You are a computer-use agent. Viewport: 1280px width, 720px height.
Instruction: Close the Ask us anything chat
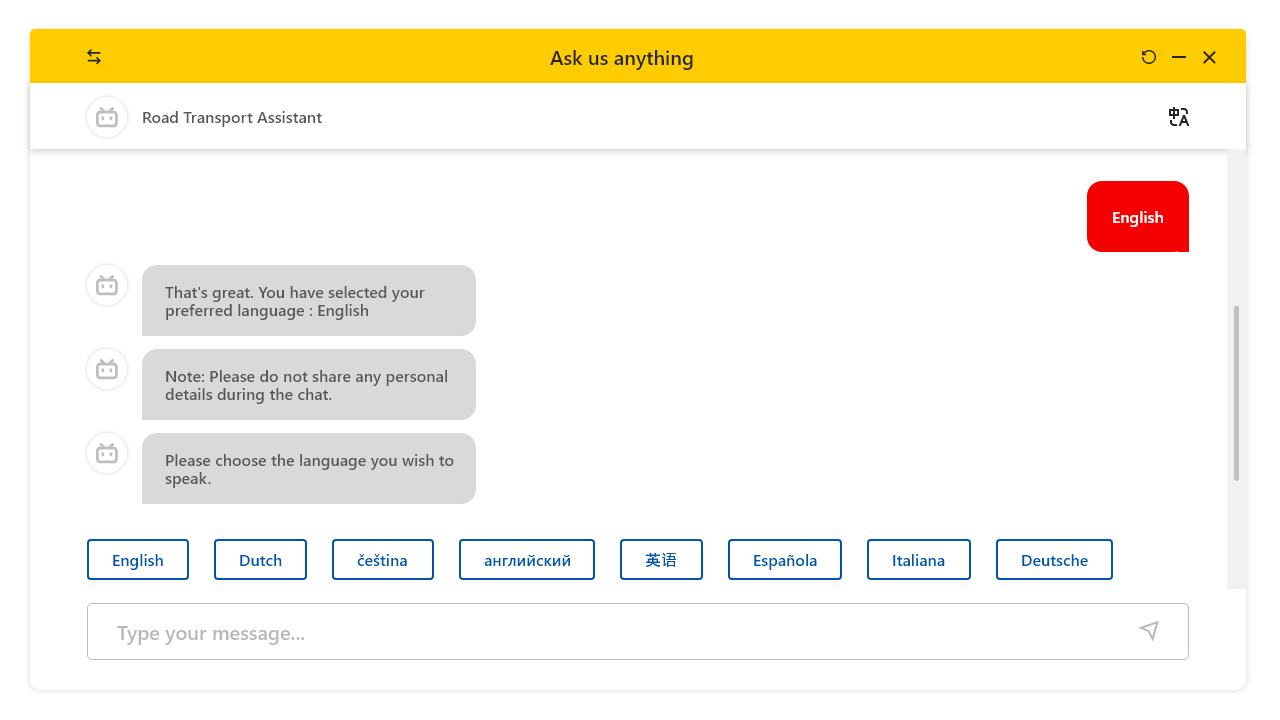click(x=1209, y=57)
